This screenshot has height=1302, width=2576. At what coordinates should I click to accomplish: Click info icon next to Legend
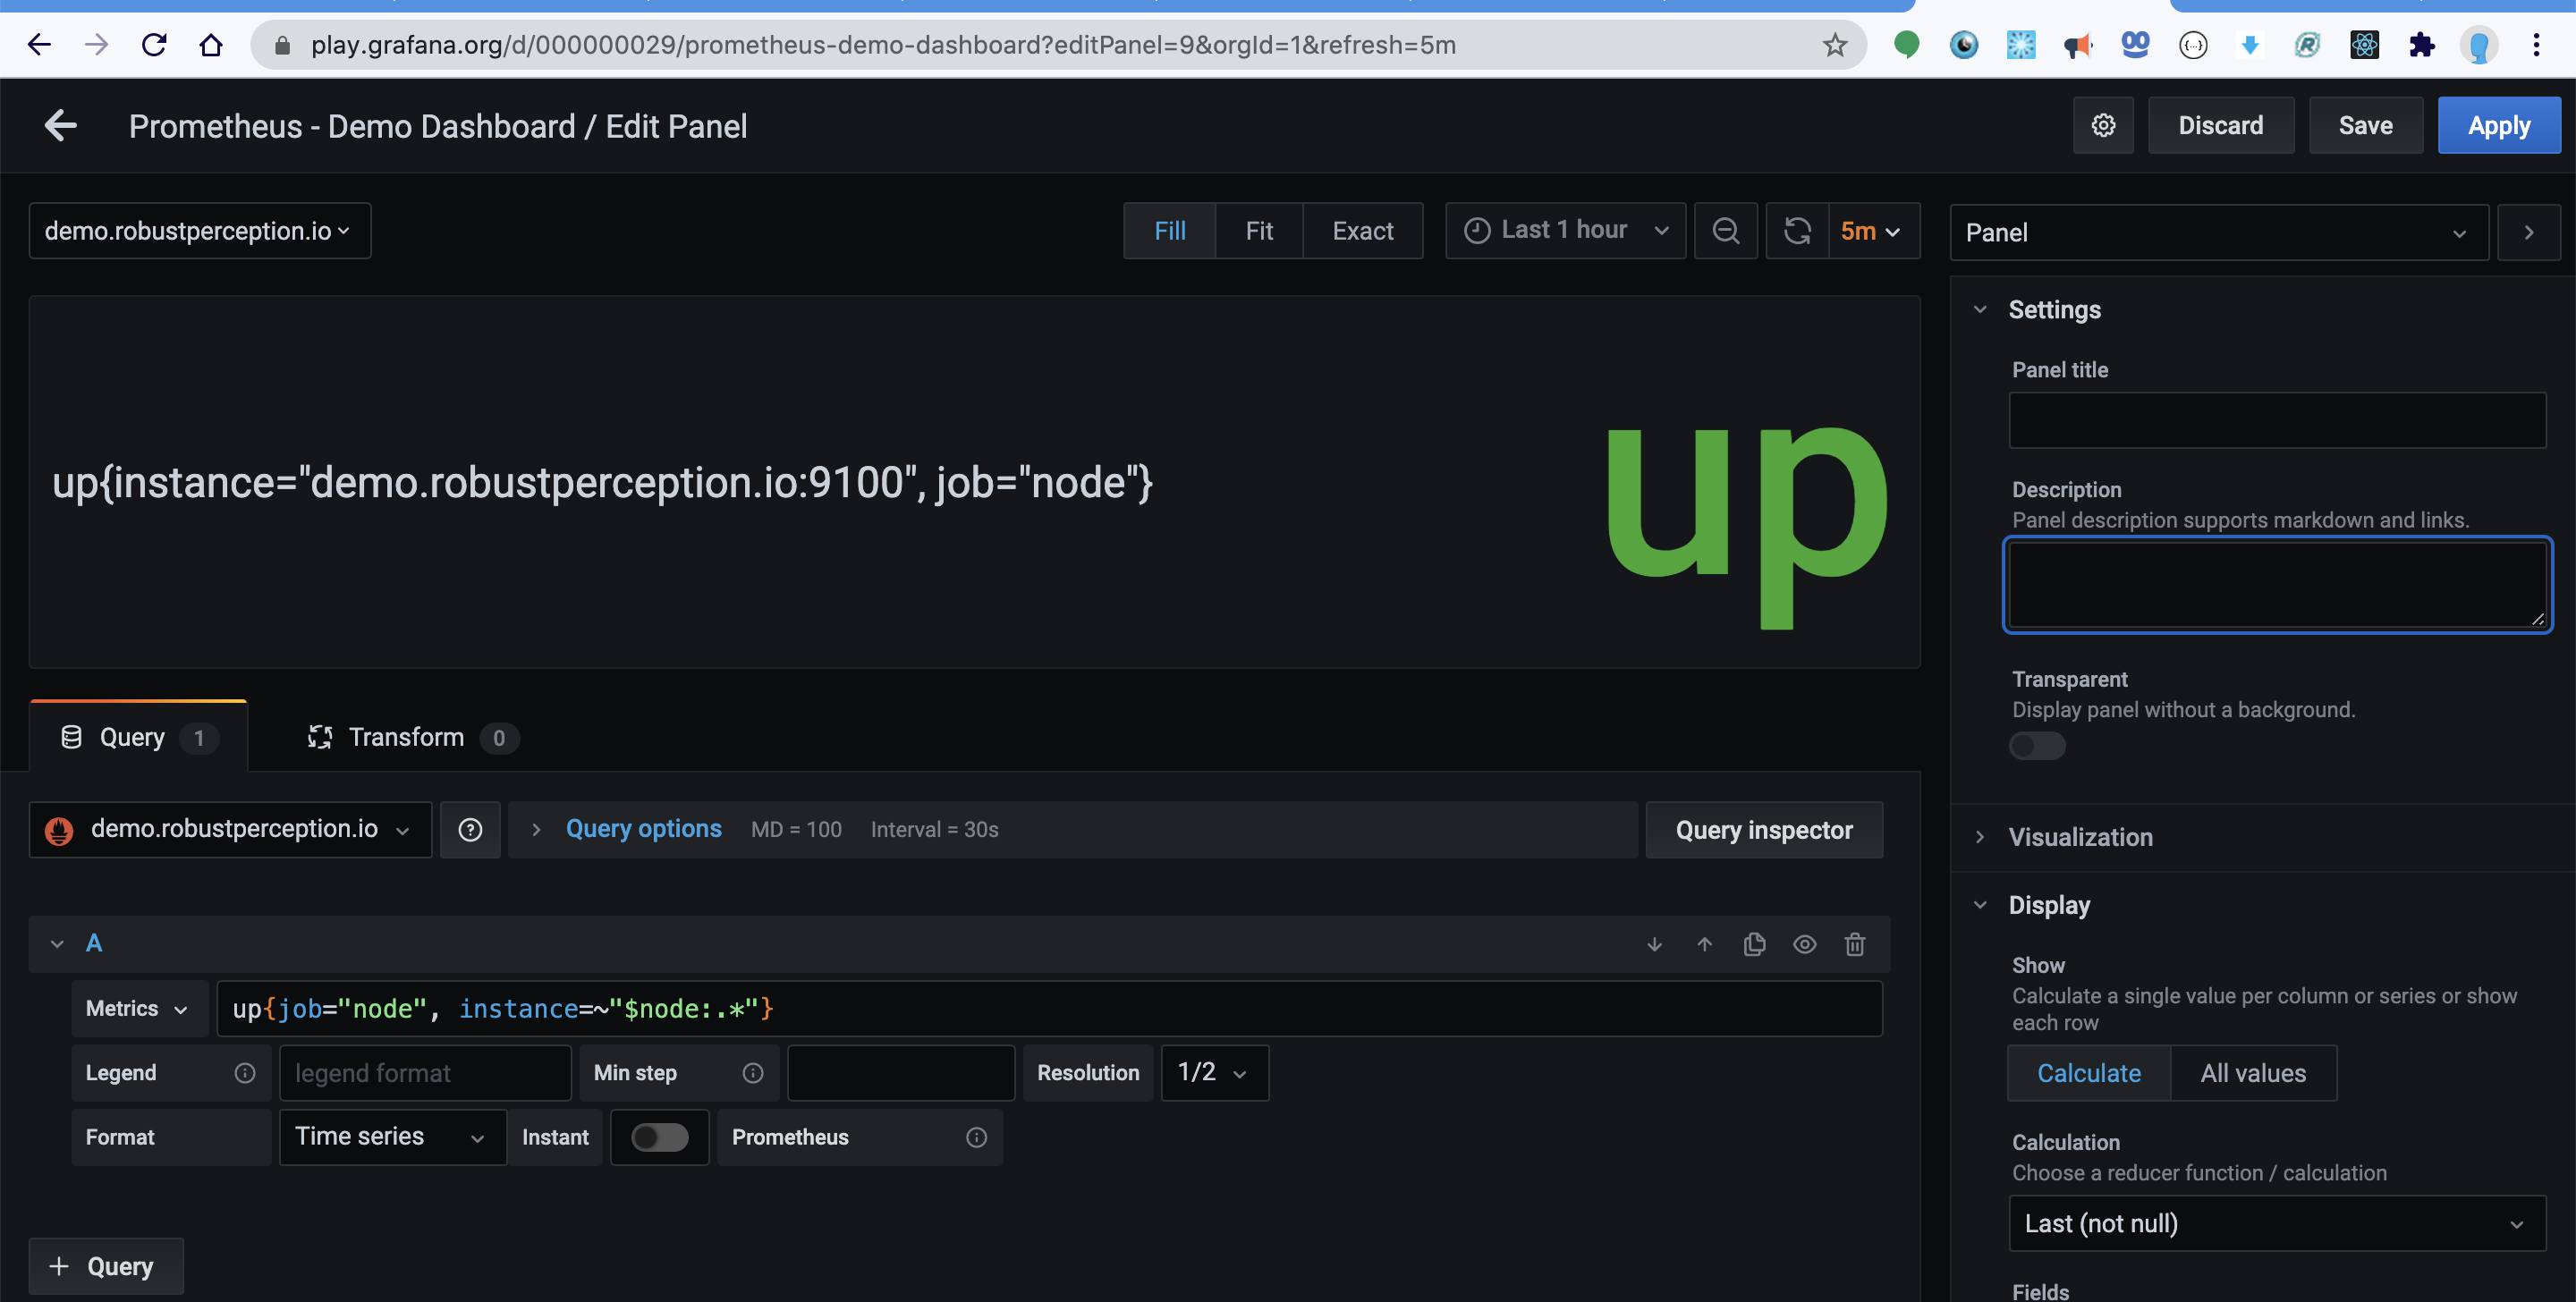(245, 1073)
